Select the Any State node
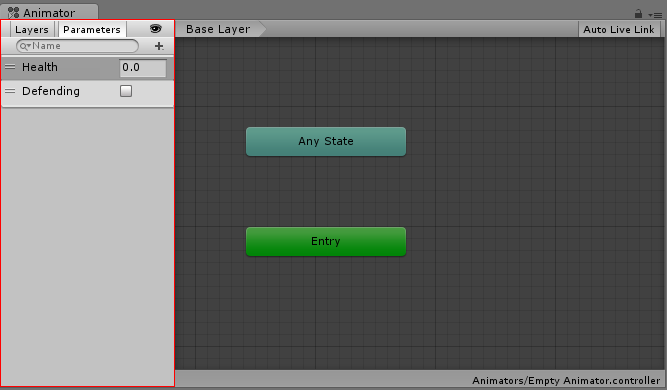Image resolution: width=667 pixels, height=390 pixels. pos(326,141)
